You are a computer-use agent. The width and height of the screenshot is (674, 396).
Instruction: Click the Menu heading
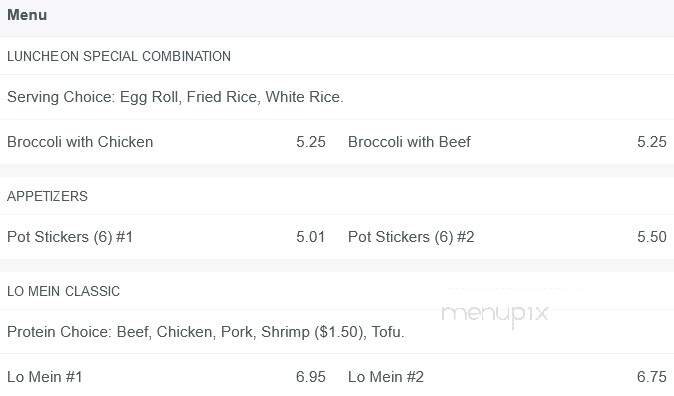(x=27, y=15)
